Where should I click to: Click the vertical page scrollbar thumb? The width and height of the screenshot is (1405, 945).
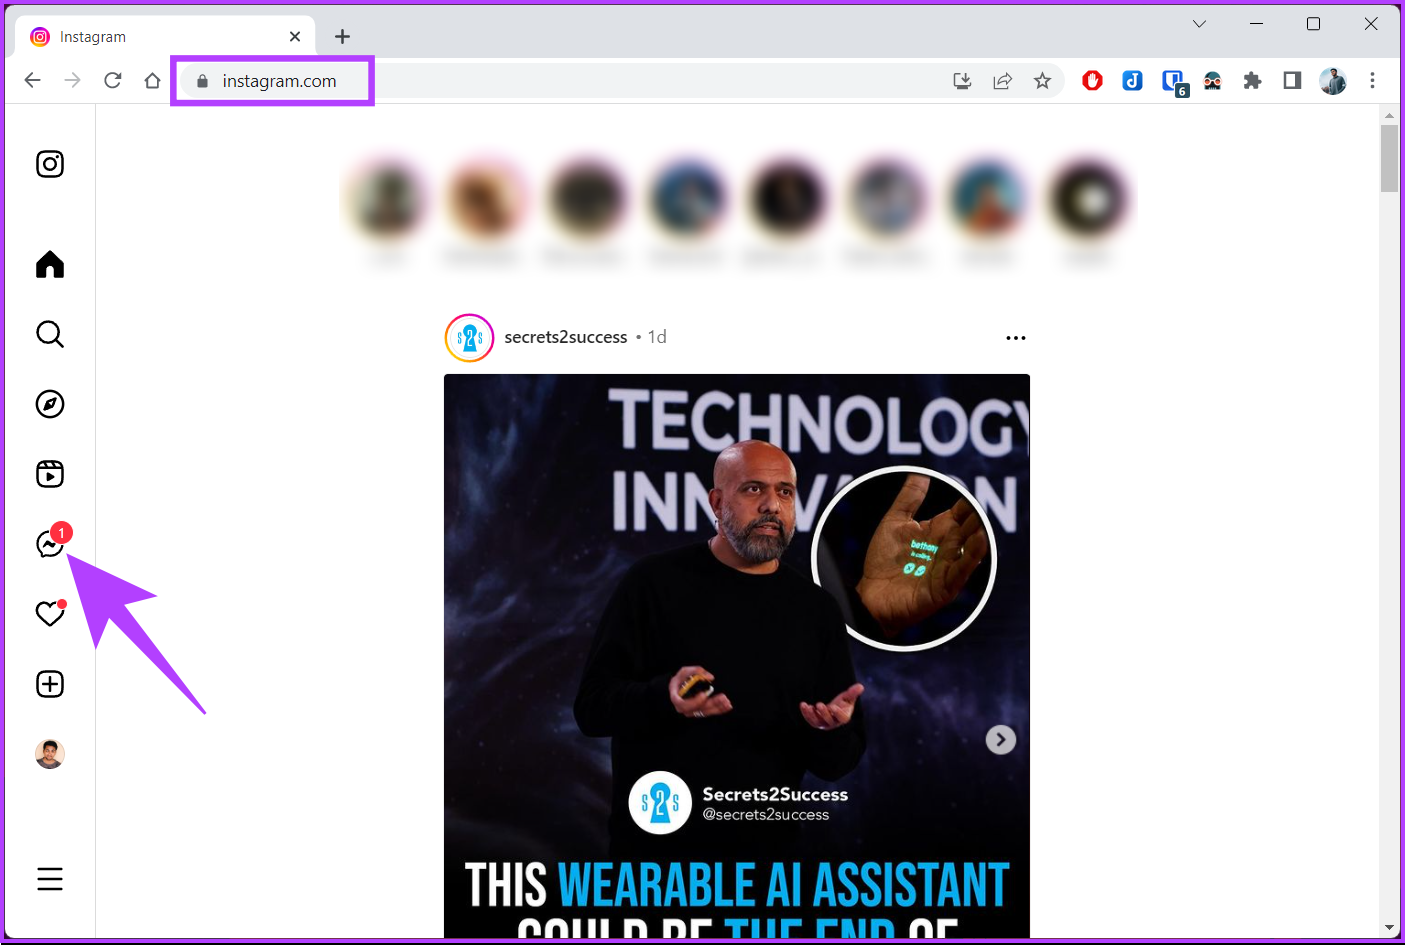[x=1389, y=158]
